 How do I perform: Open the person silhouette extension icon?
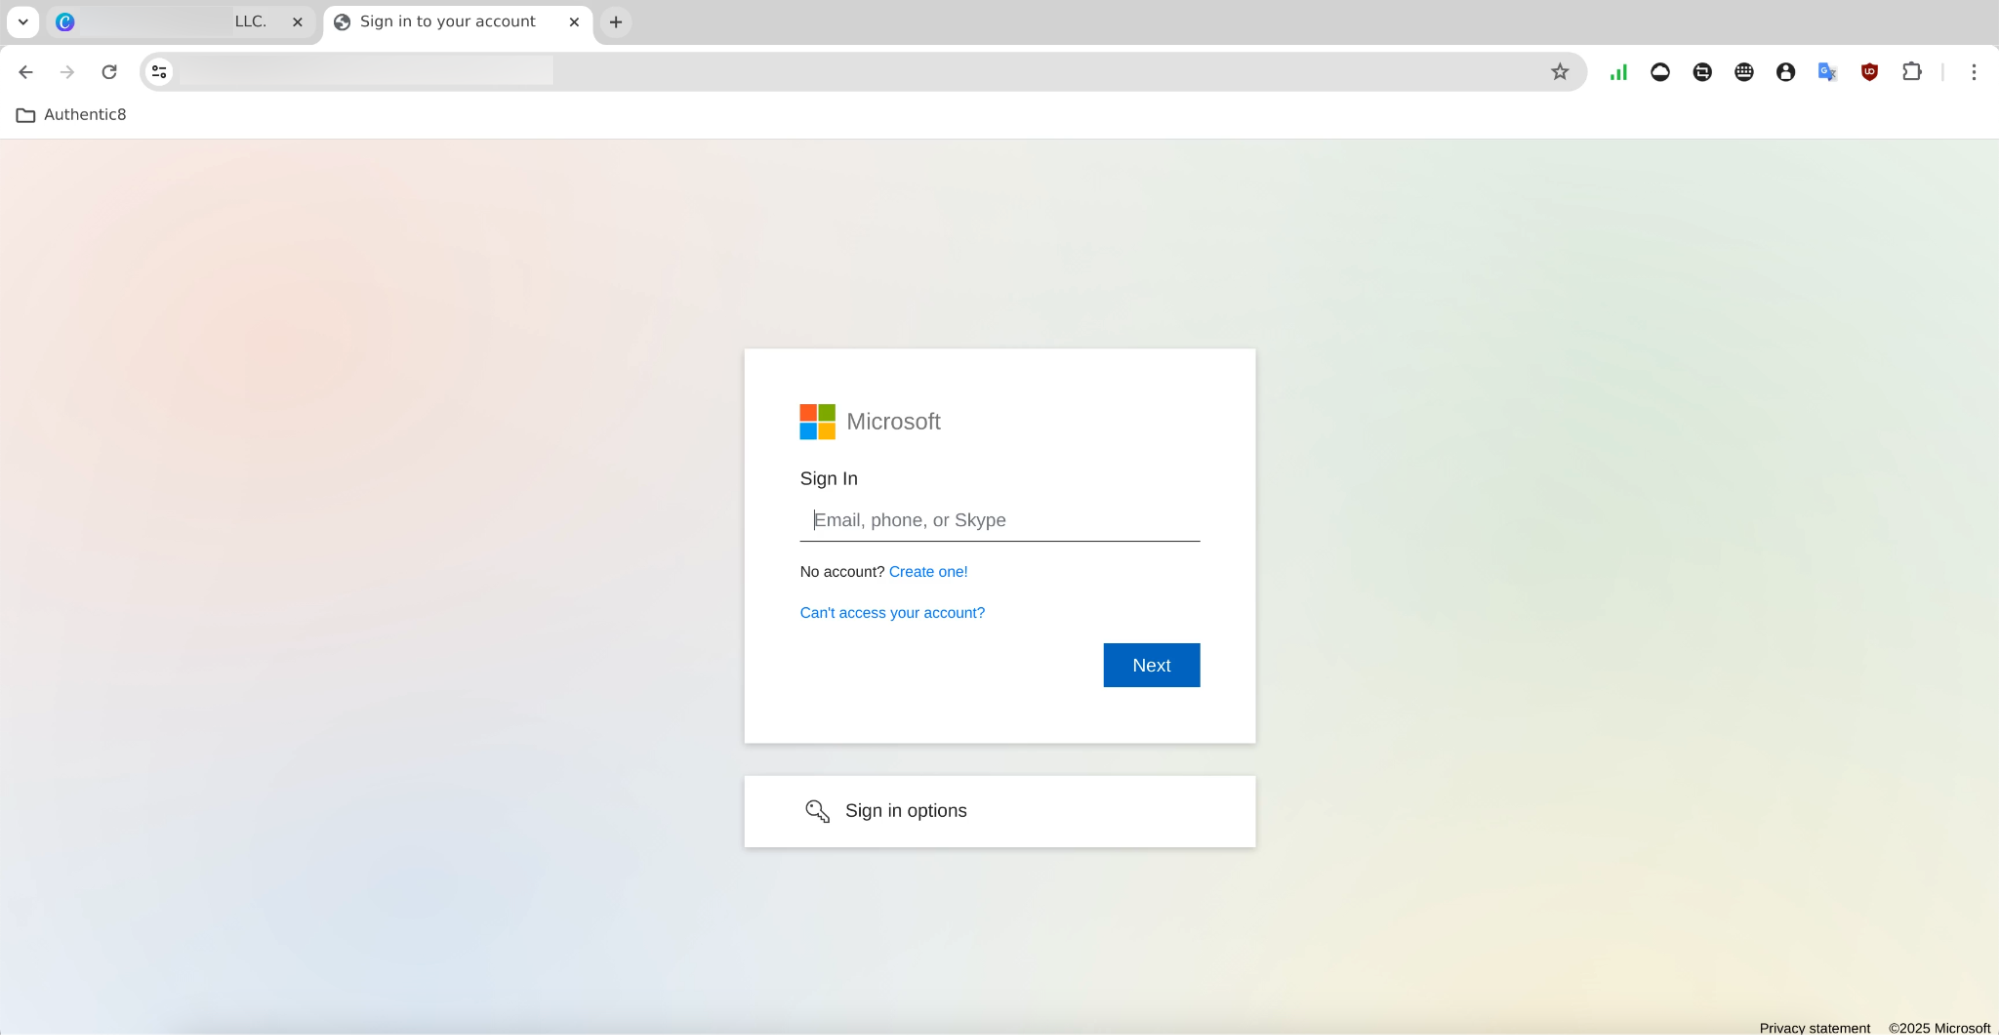click(x=1786, y=72)
